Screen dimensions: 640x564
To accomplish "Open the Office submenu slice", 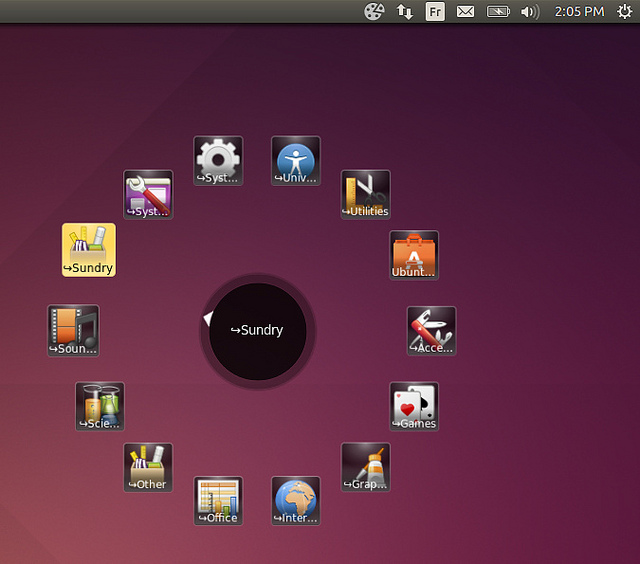I will point(218,500).
